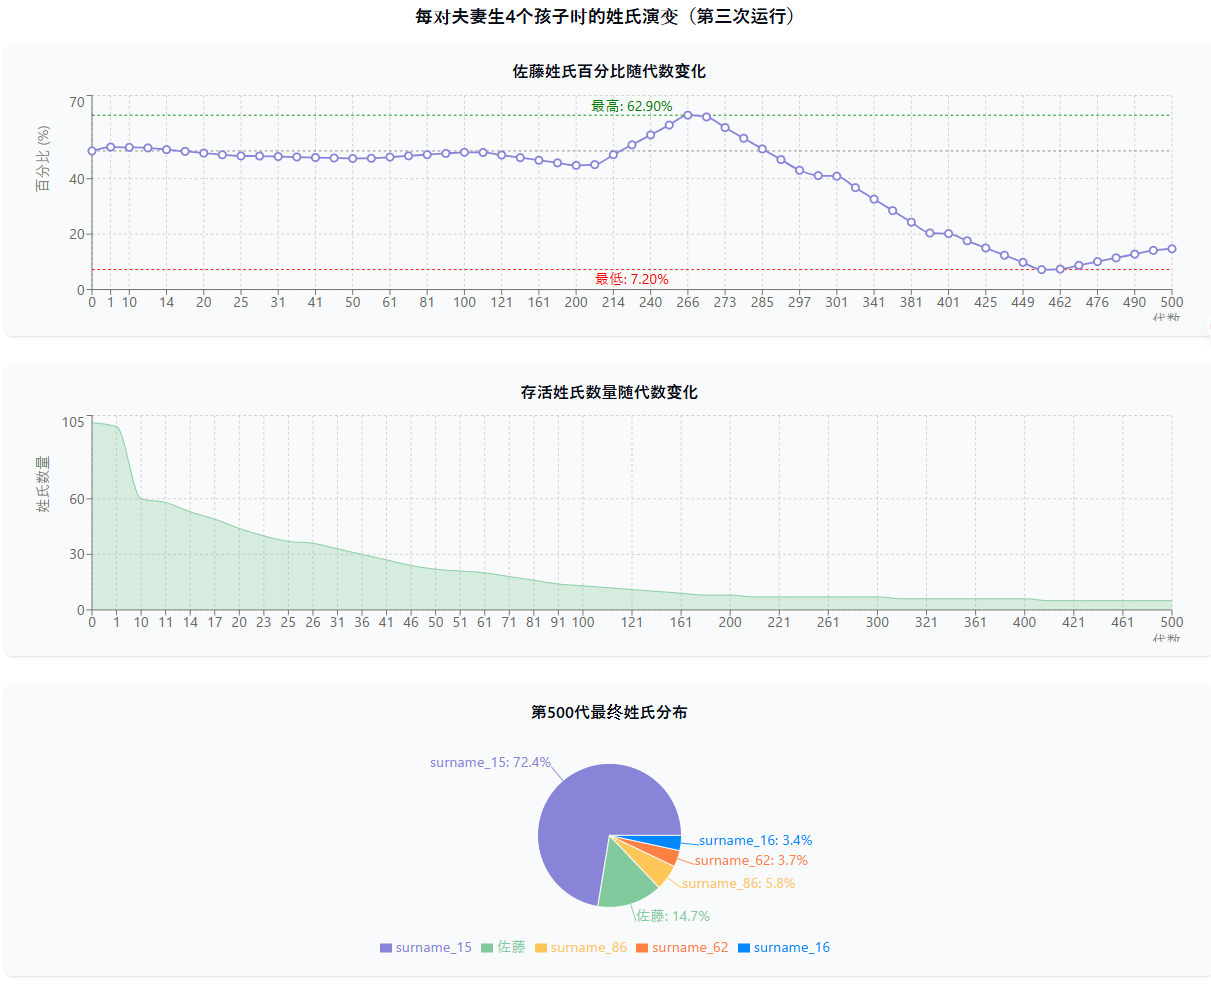Image resolution: width=1211 pixels, height=985 pixels.
Task: Click surname_16 blue legend swatch
Action: [x=744, y=947]
